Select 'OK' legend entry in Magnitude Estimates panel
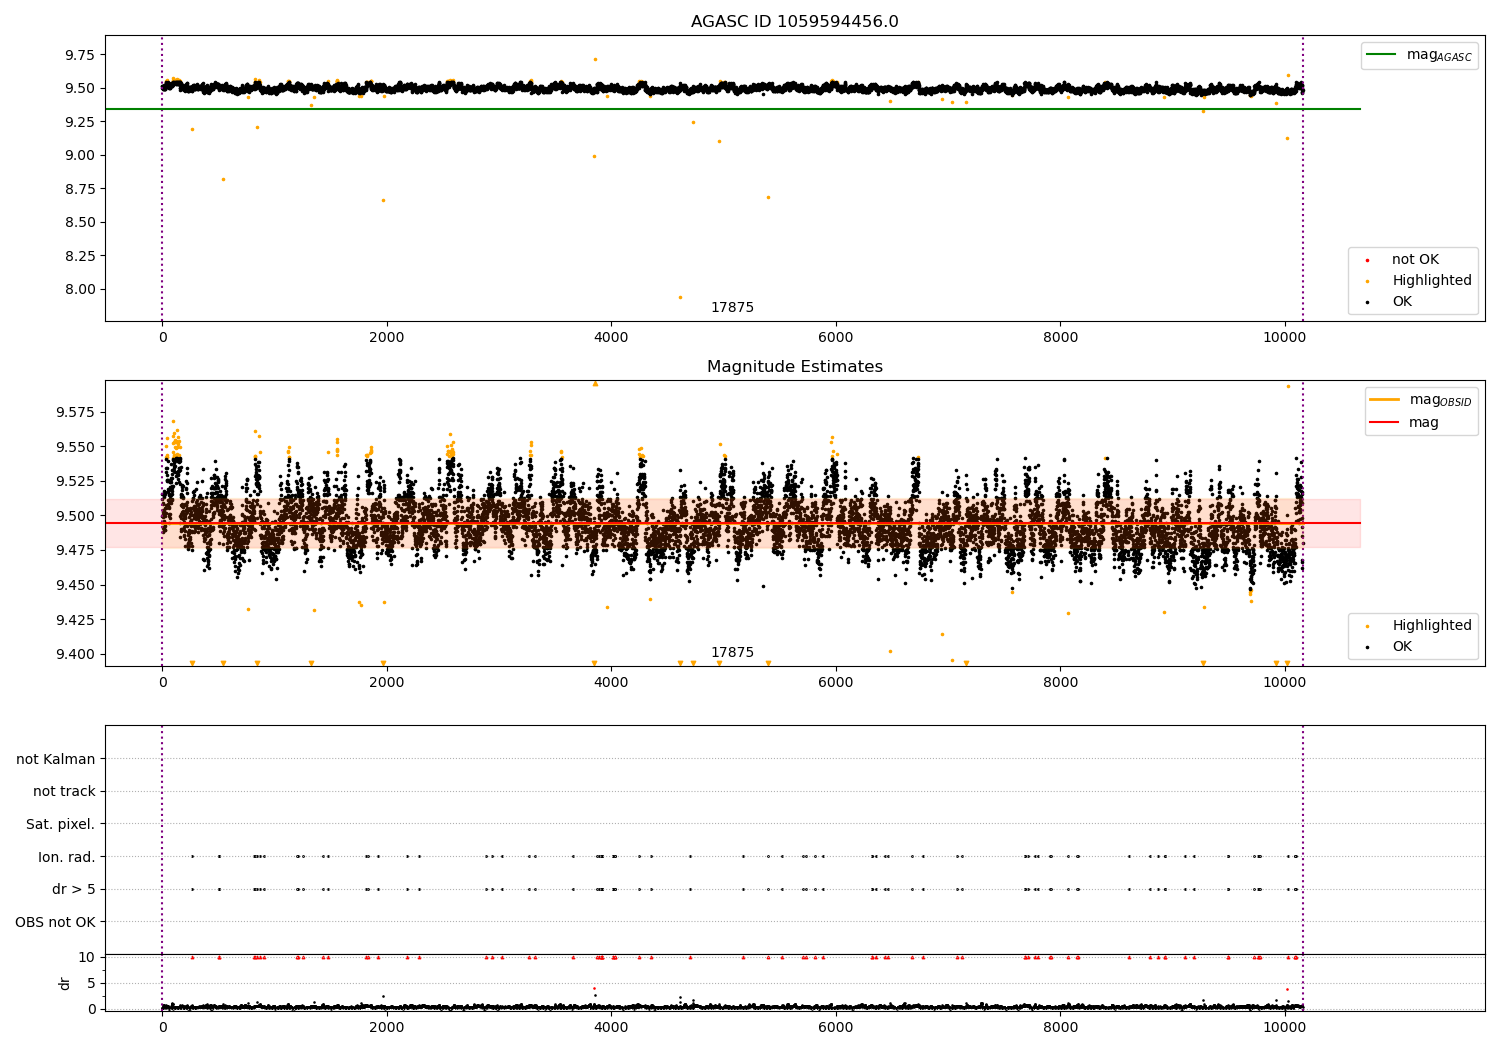The height and width of the screenshot is (1050, 1500). click(x=1402, y=647)
